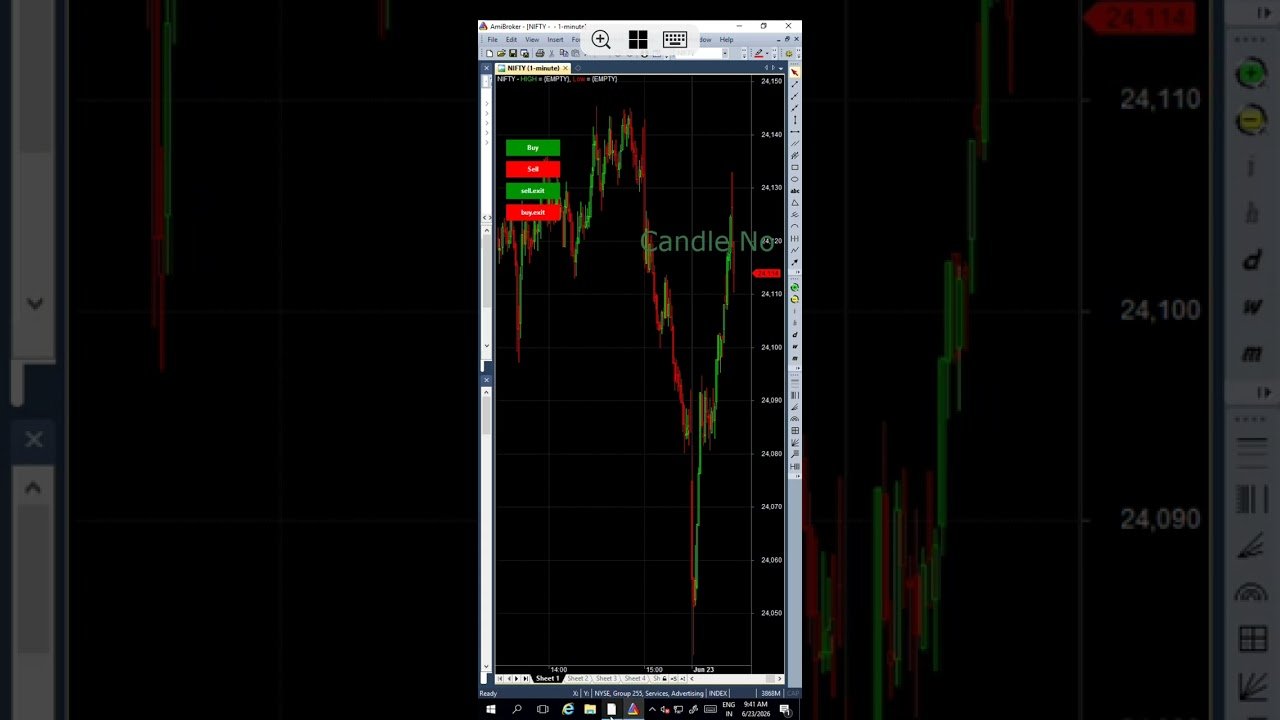Toggle the sheet lock icon
The height and width of the screenshot is (720, 1280).
[664, 678]
